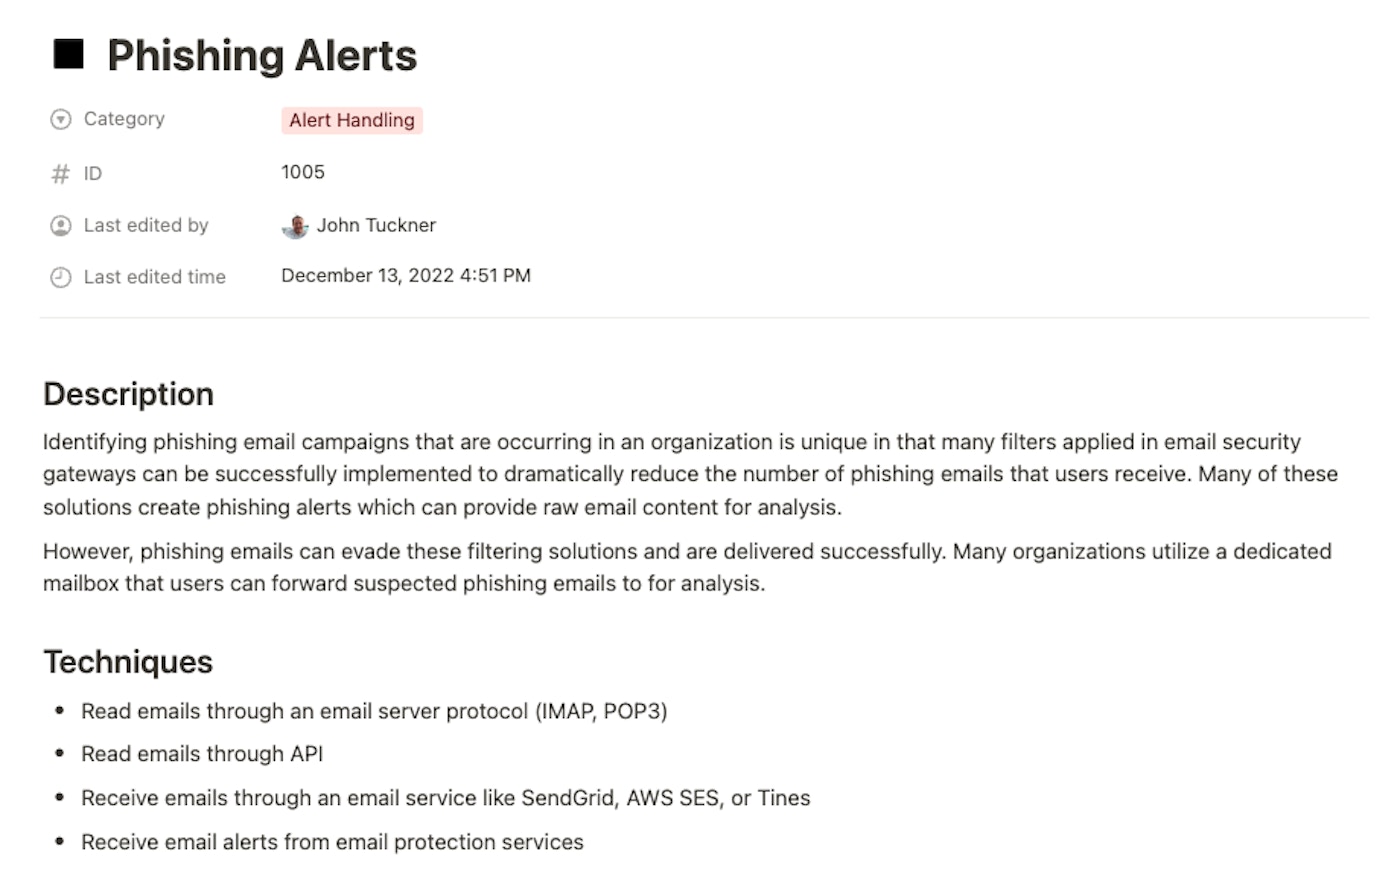Click the Category select property icon
Image resolution: width=1400 pixels, height=877 pixels.
[61, 120]
